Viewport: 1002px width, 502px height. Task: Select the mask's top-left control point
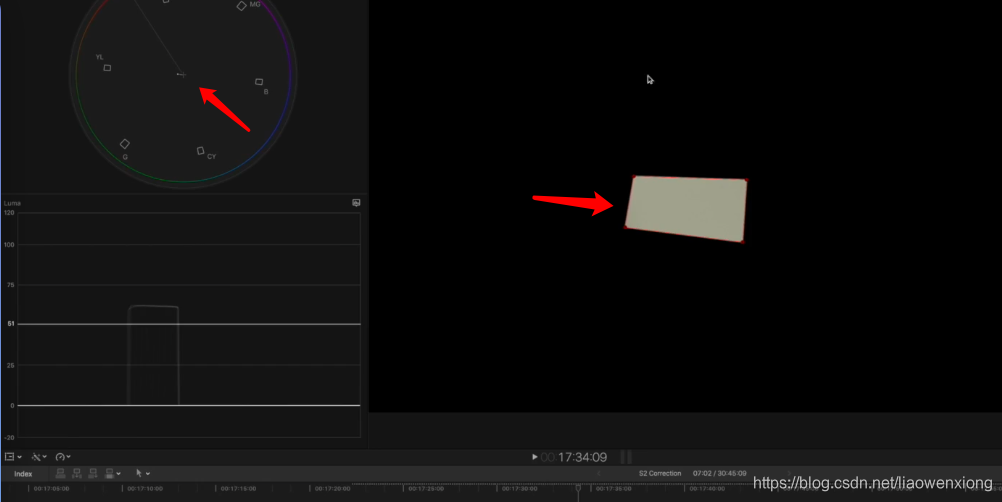pos(634,177)
